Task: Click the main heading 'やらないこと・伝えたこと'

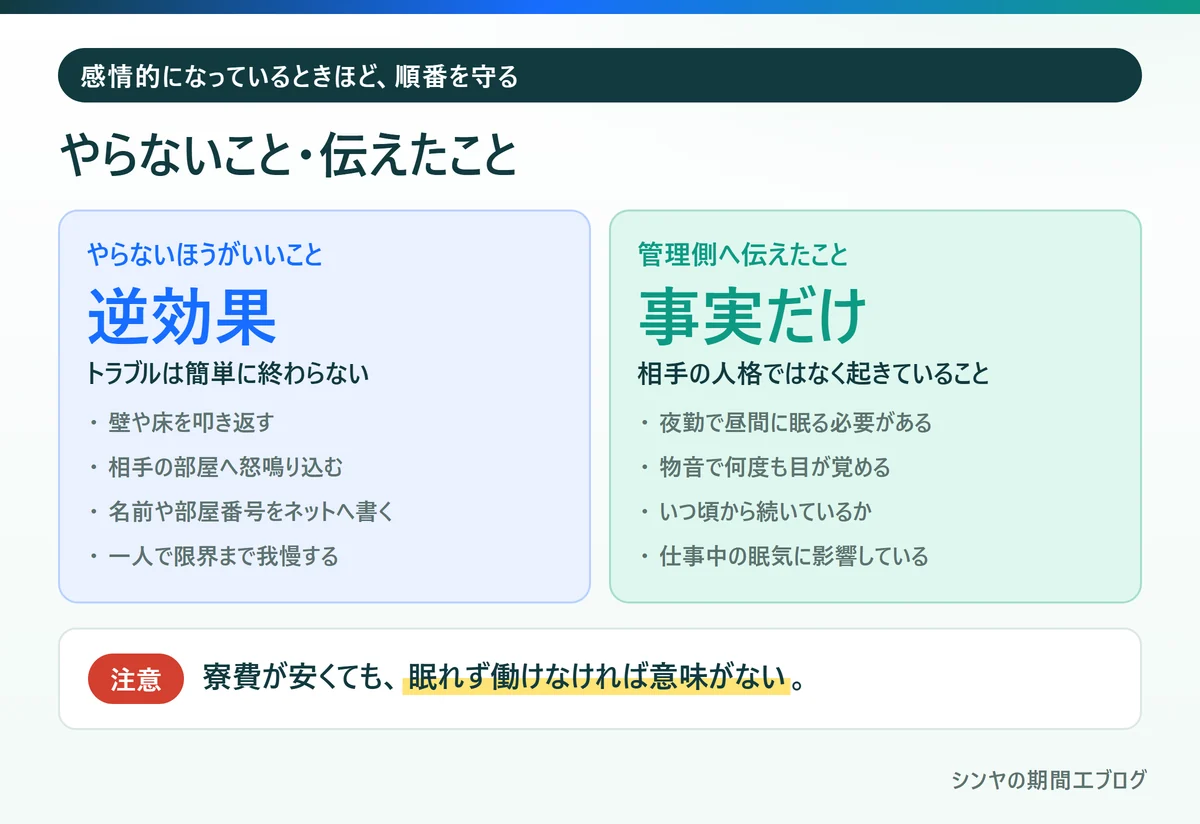Action: [x=289, y=157]
